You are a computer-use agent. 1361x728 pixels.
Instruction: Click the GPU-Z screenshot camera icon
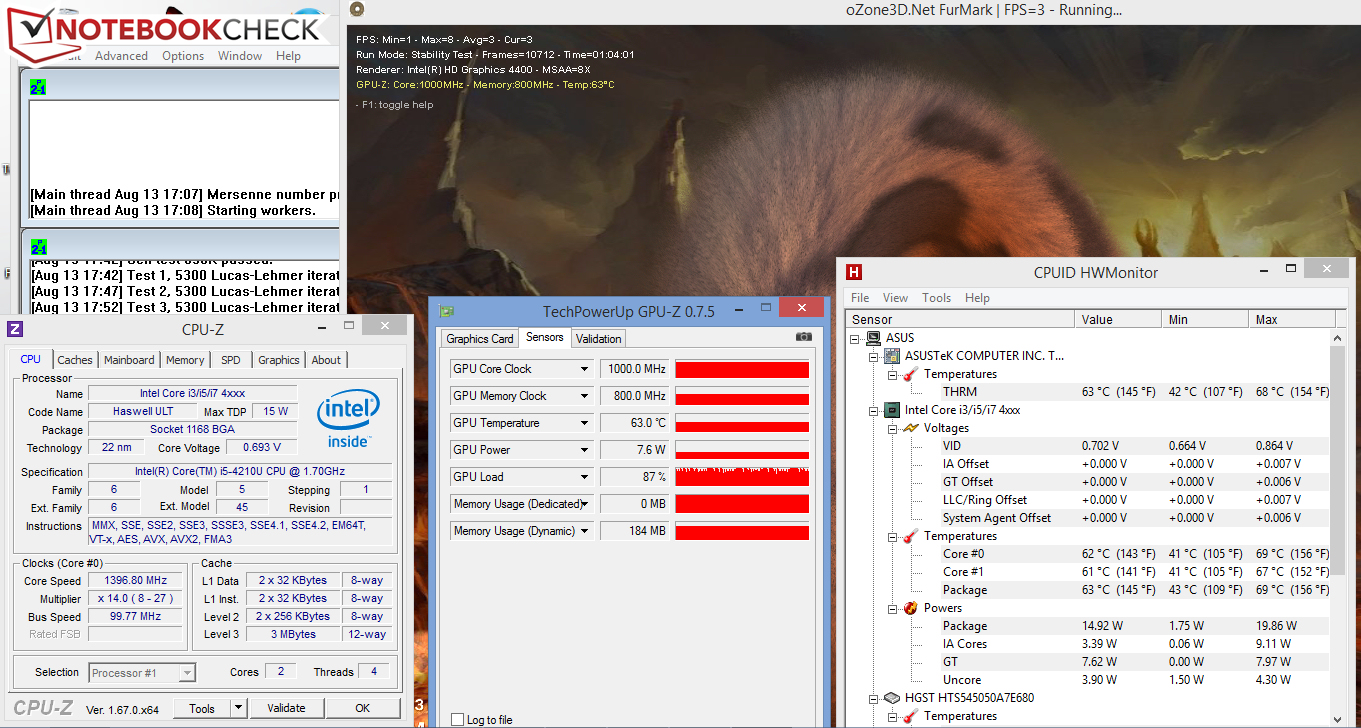coord(804,337)
